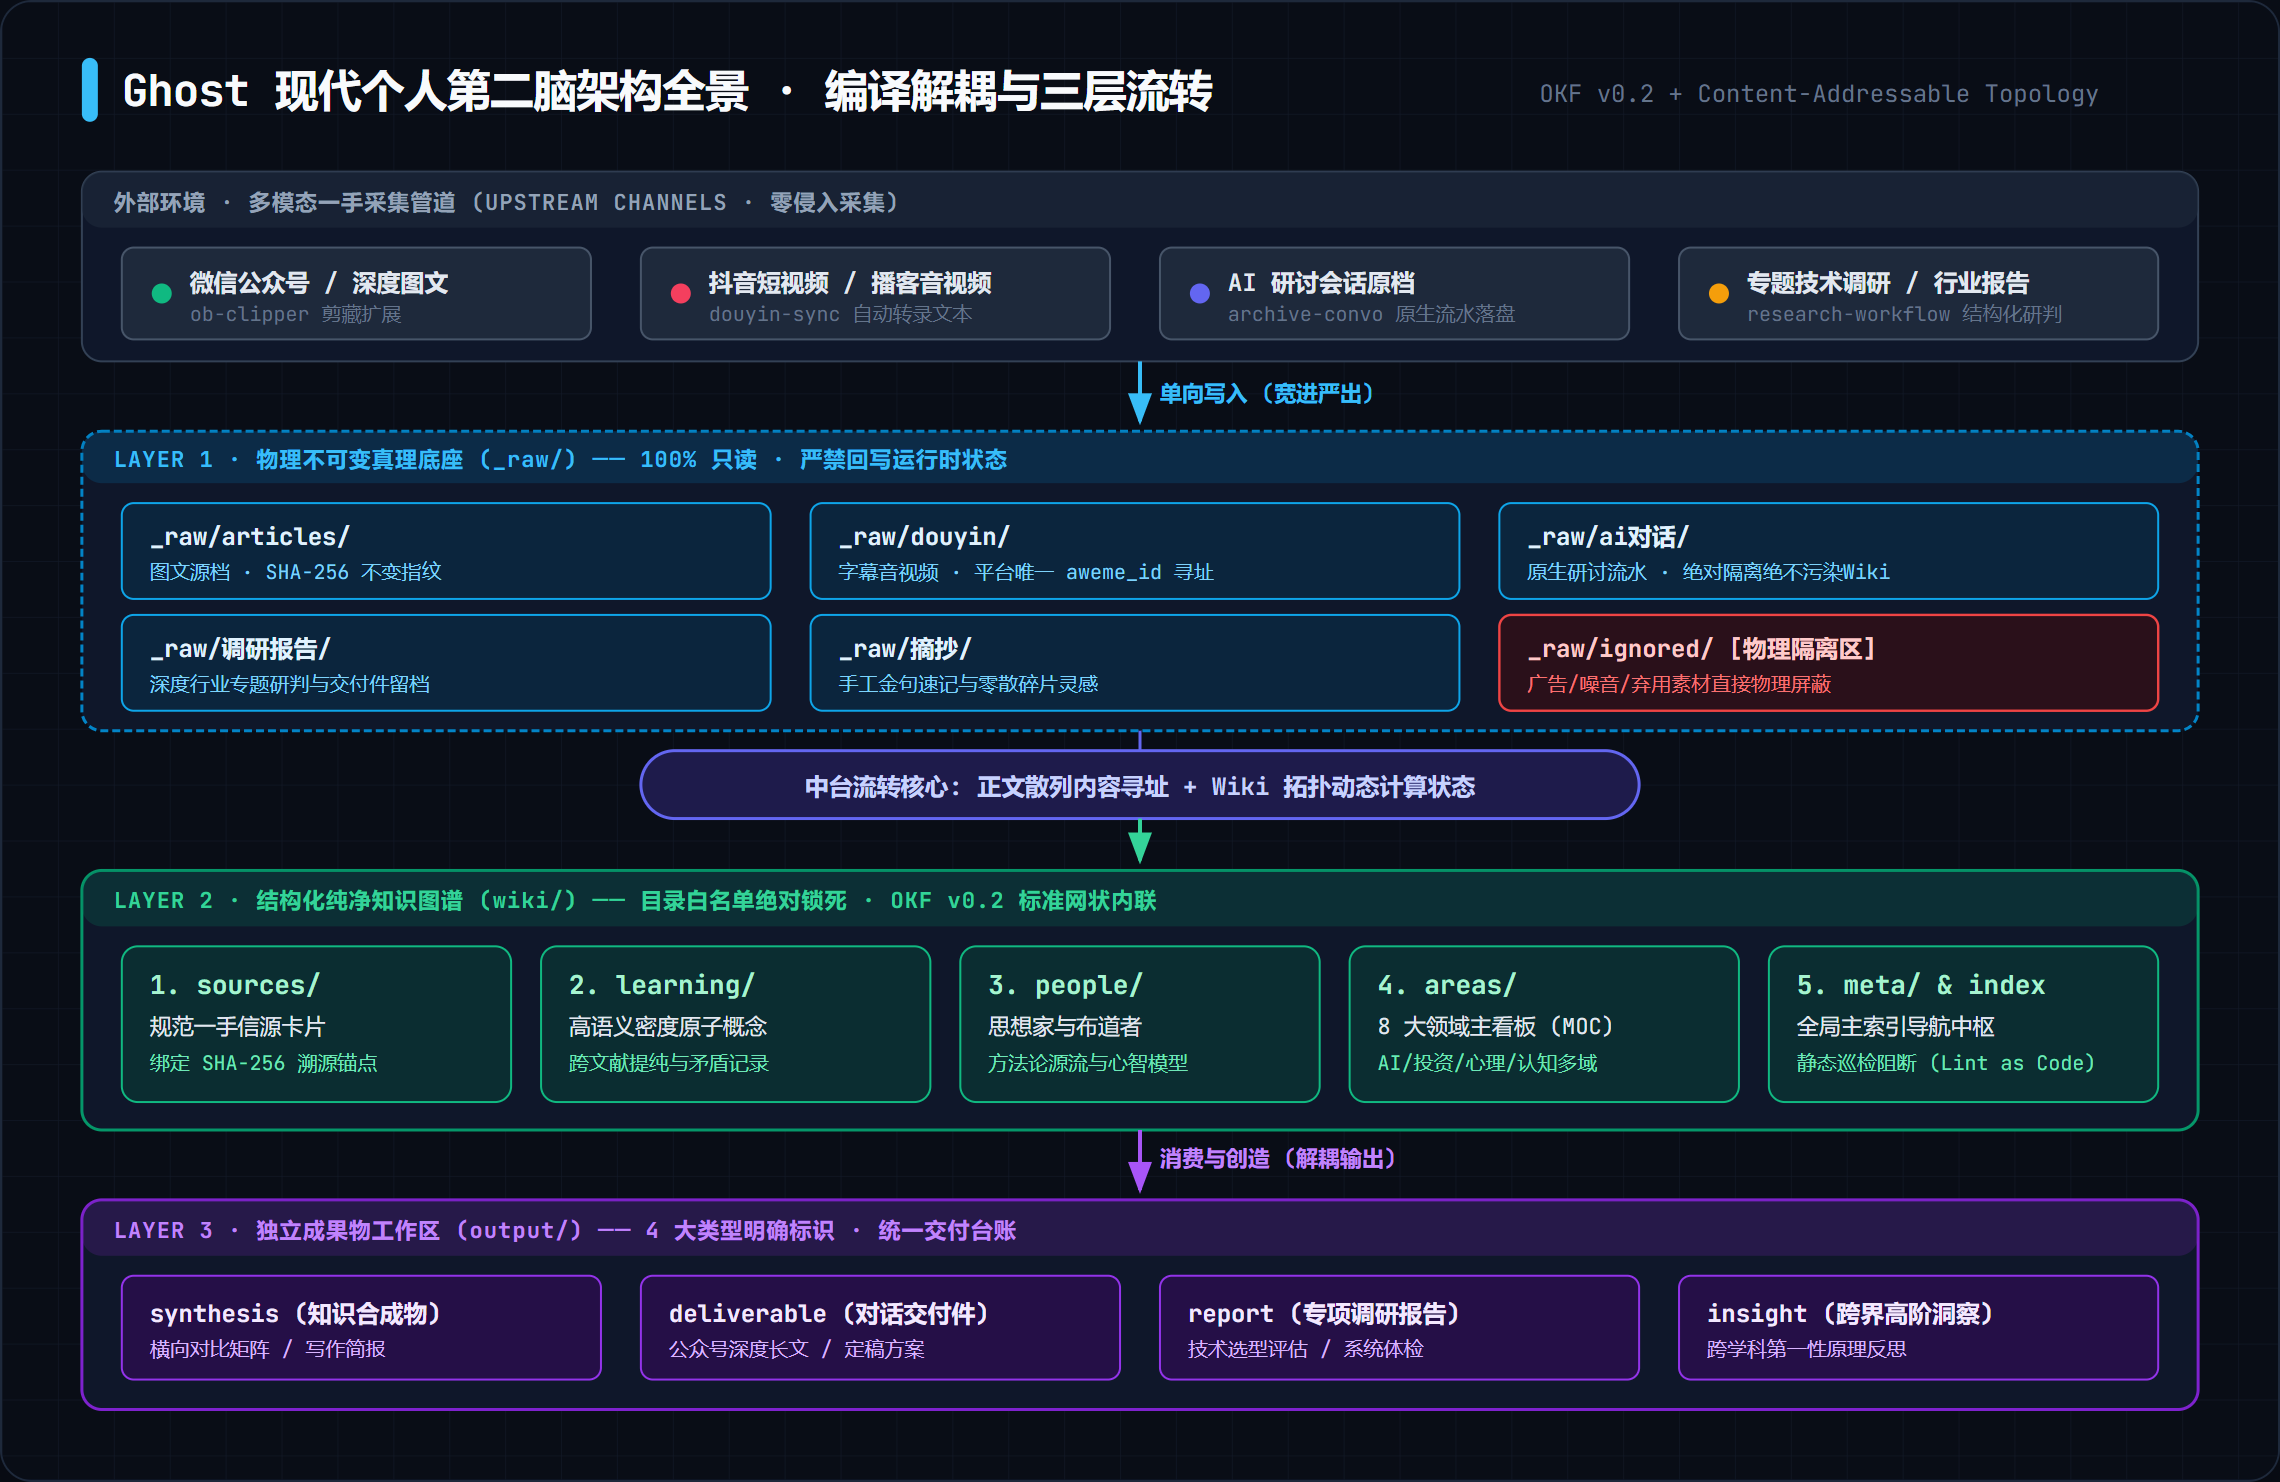This screenshot has height=1482, width=2280.
Task: Click the _raw/douyin/ box
Action: point(1135,551)
